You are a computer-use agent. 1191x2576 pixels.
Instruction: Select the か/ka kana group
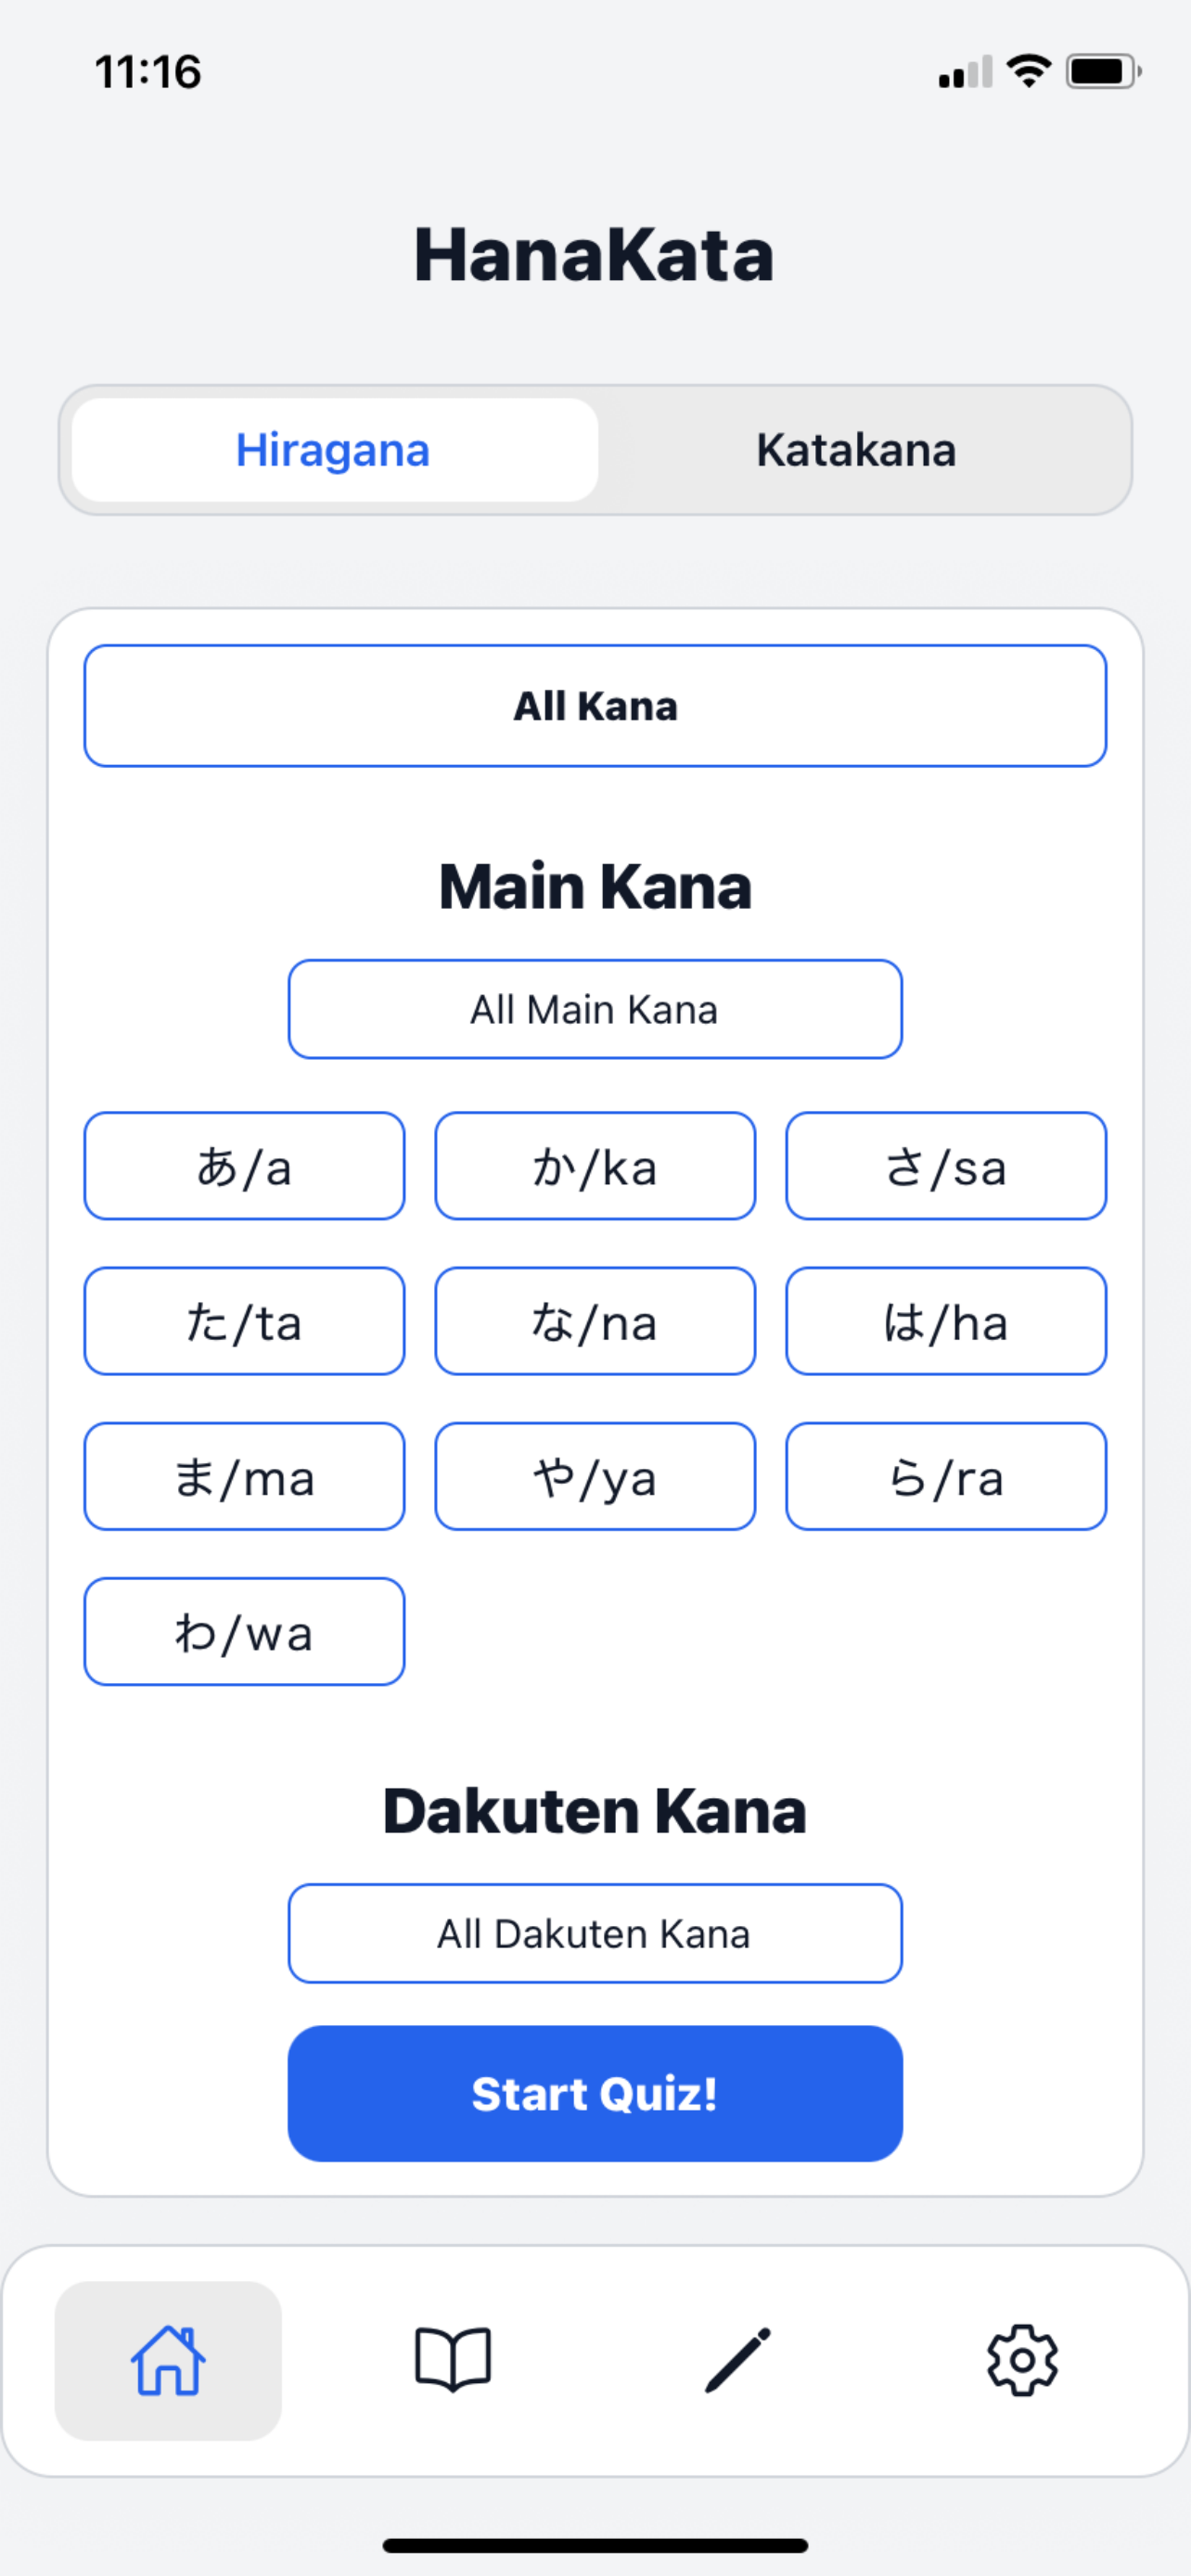coord(595,1166)
